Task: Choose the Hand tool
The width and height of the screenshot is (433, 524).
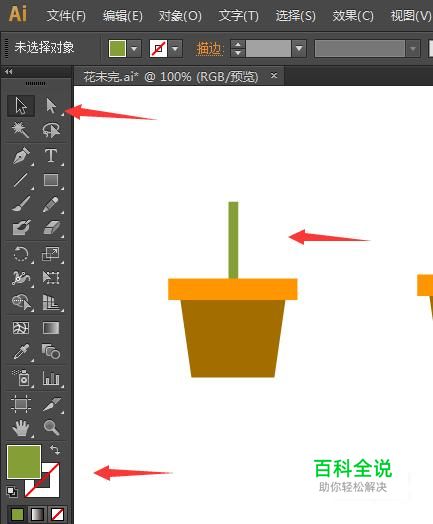Action: tap(21, 428)
